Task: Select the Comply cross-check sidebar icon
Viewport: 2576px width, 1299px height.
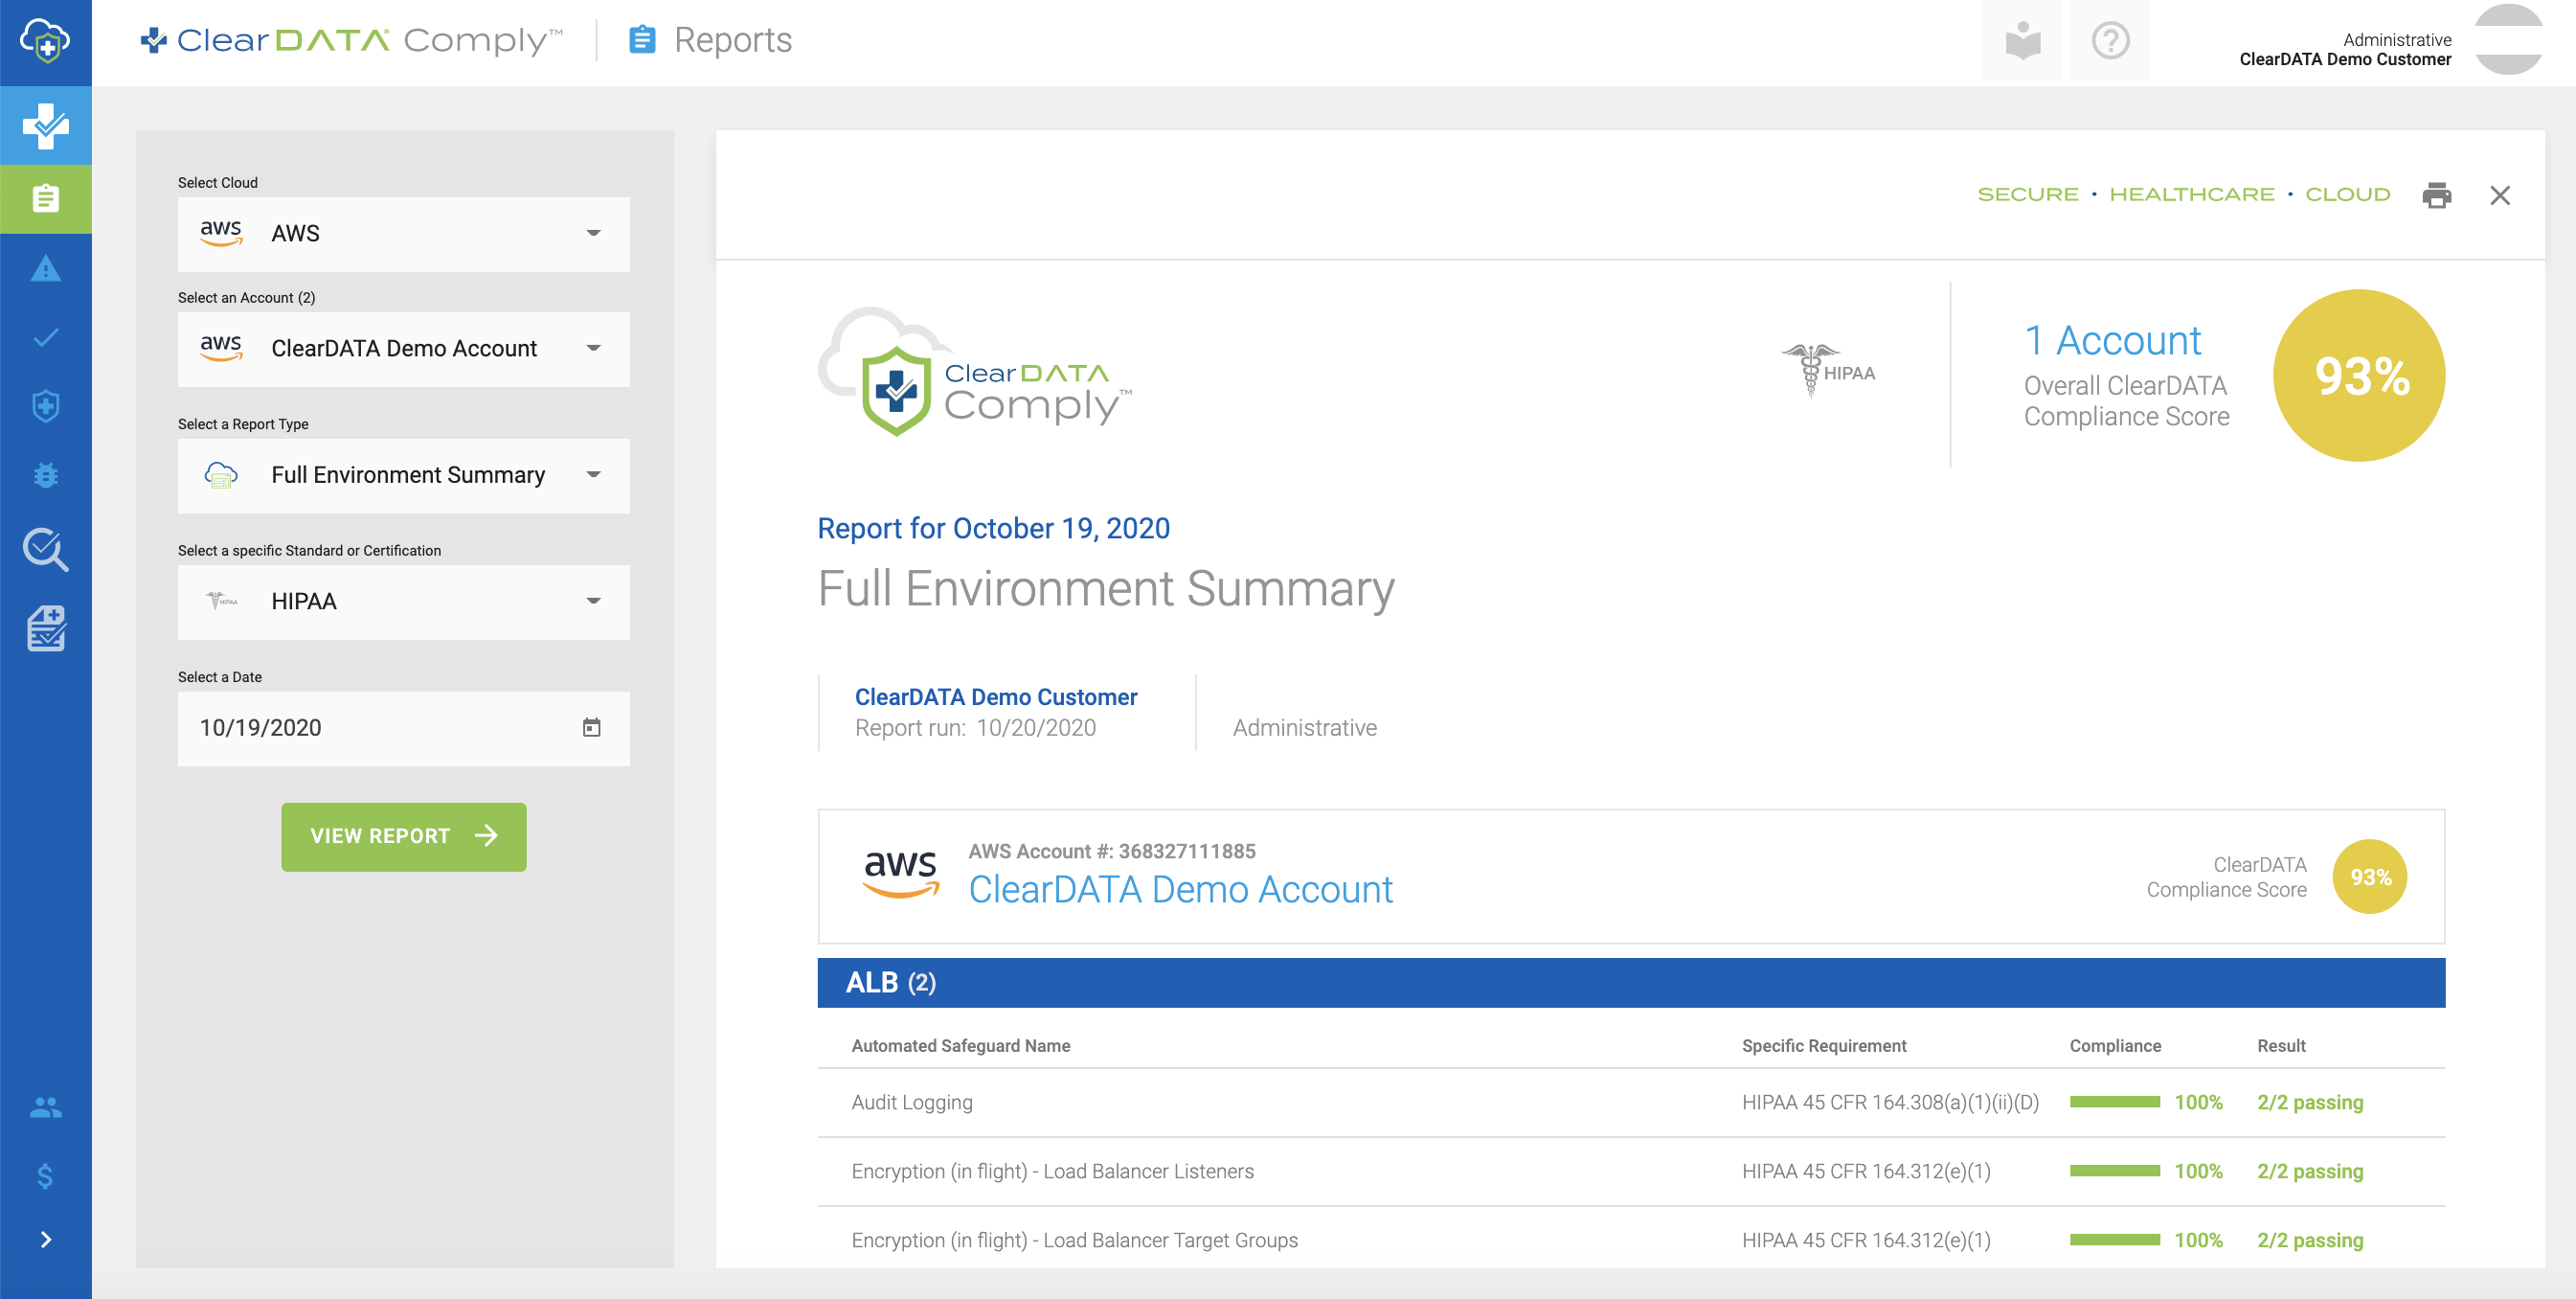Action: pos(45,126)
